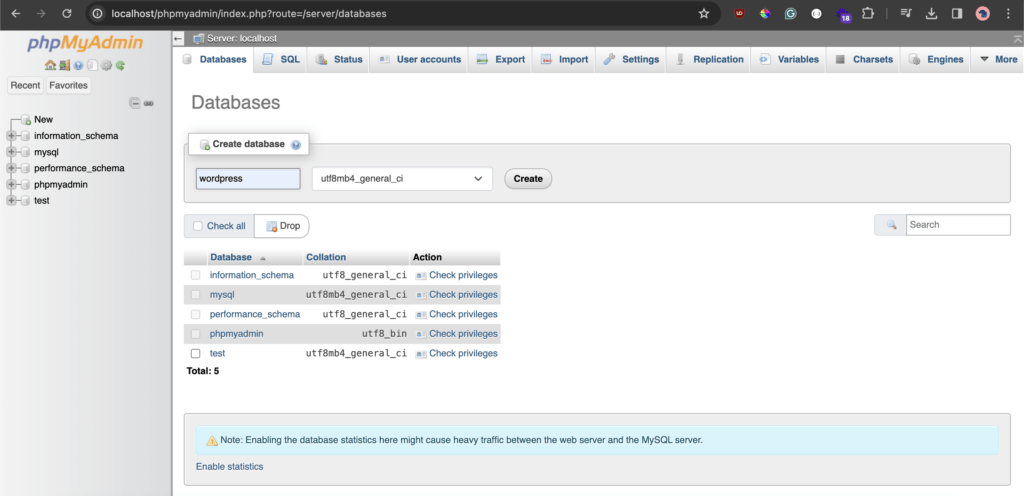Click the uBlock Origin extension icon
Screen dimensions: 1024x496
click(739, 13)
